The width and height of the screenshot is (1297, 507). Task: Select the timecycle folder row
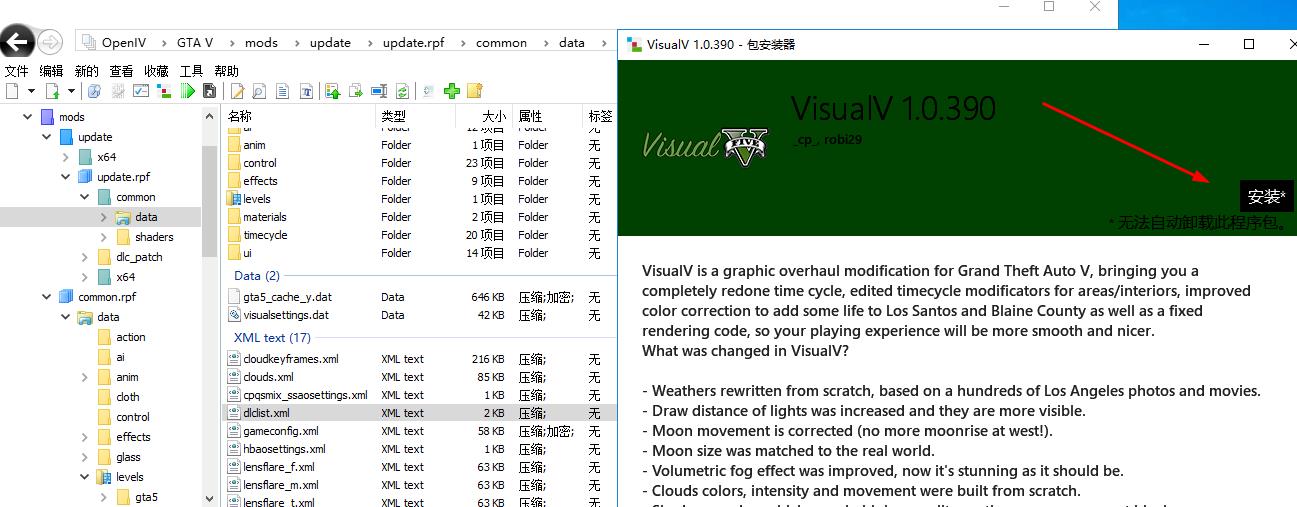(420, 235)
